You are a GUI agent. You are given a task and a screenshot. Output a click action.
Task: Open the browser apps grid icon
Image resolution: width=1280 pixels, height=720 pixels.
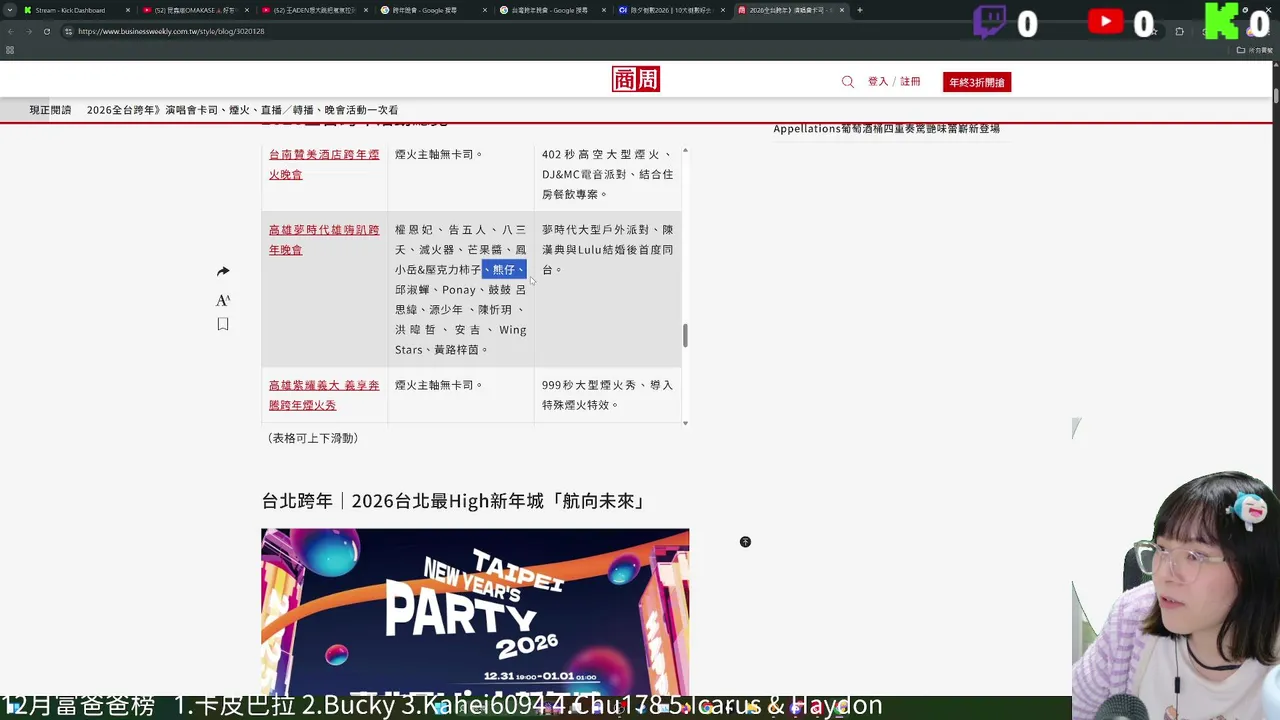click(x=10, y=50)
